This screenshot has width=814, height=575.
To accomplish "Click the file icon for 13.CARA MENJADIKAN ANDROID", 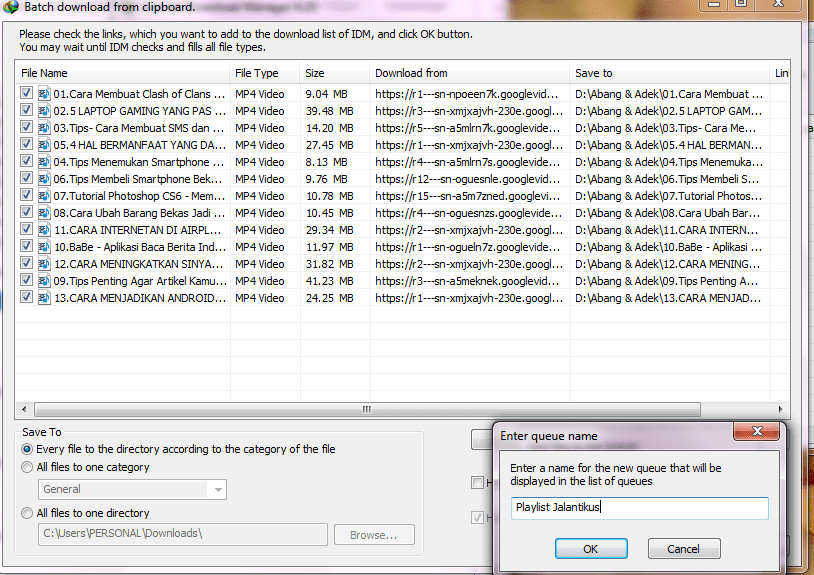I will point(44,298).
